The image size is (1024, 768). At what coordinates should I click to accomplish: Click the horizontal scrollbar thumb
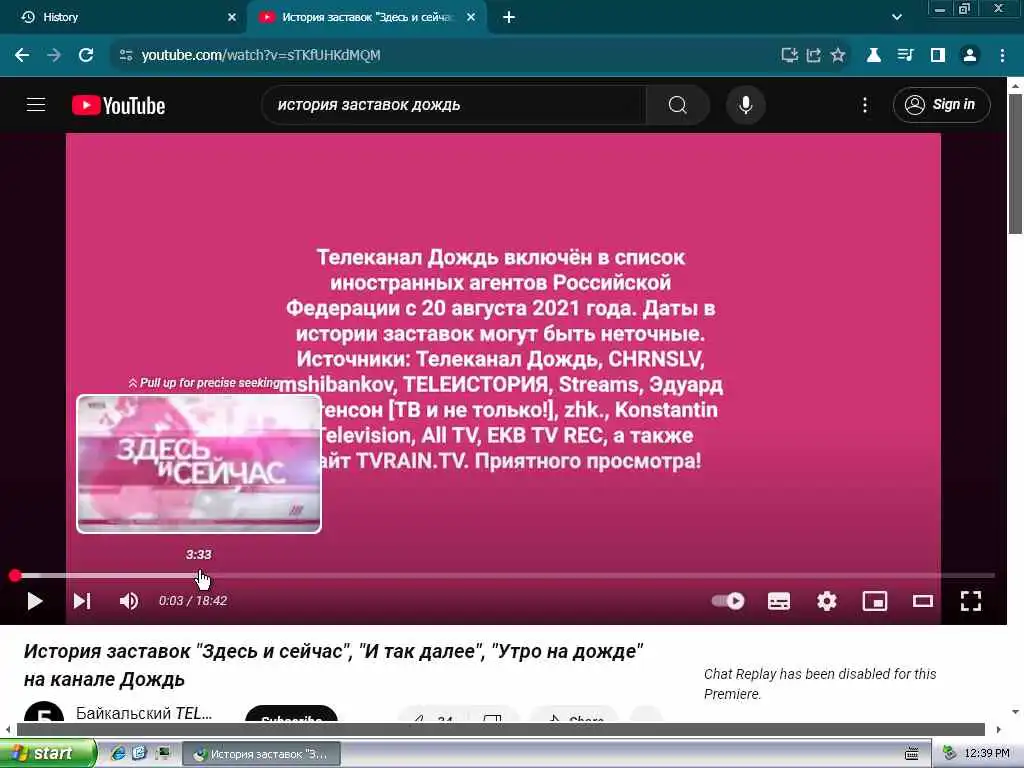501,729
